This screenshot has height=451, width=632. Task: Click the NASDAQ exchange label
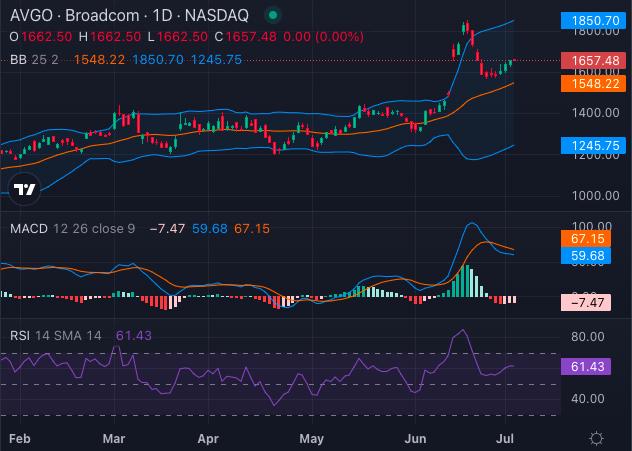[216, 16]
